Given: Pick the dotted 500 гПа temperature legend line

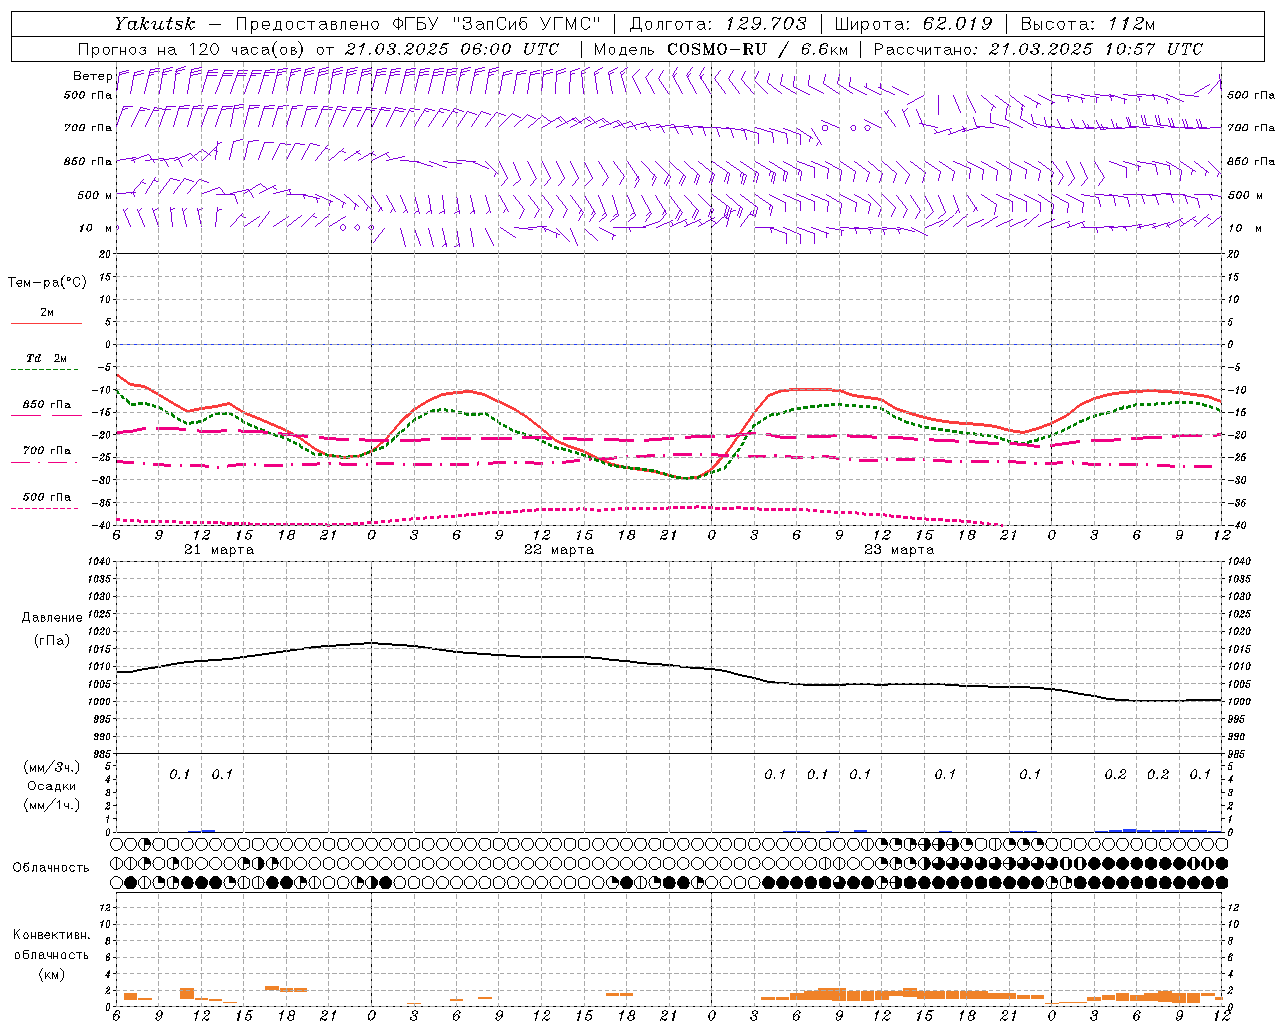Looking at the screenshot, I should pos(46,508).
